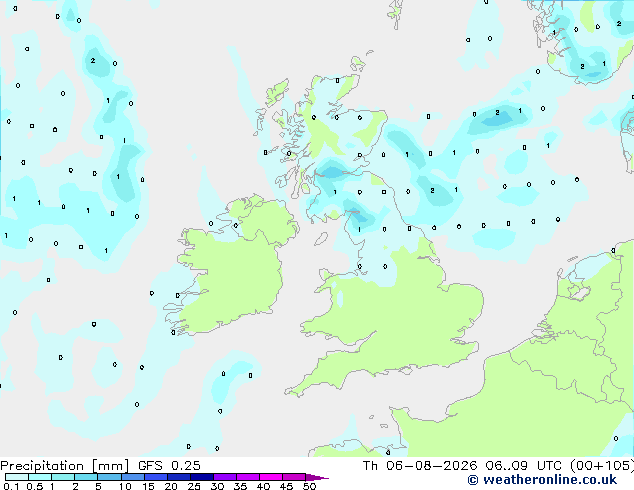Screen dimensions: 634x490
Task: Click the "Precipitation" title word
Action: tap(42, 466)
